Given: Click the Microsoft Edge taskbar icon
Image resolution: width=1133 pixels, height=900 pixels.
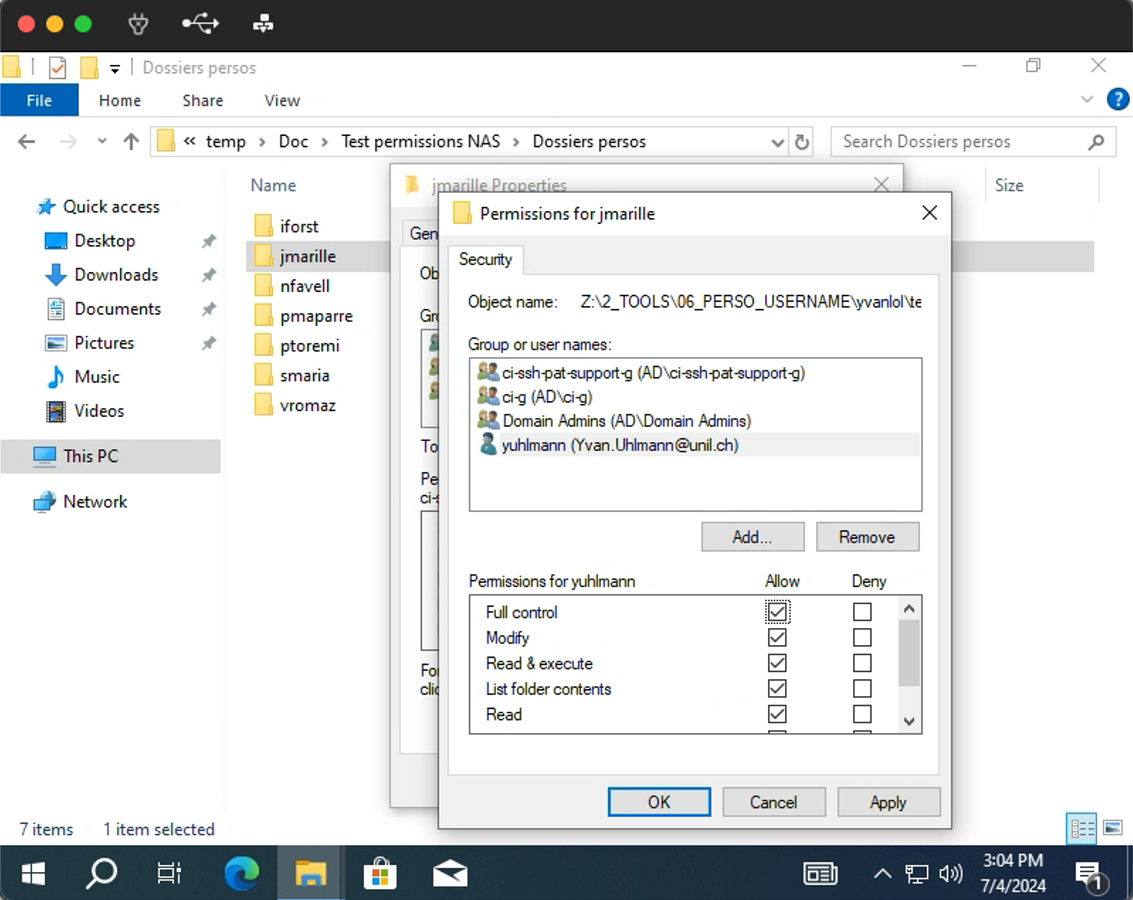Looking at the screenshot, I should 241,873.
